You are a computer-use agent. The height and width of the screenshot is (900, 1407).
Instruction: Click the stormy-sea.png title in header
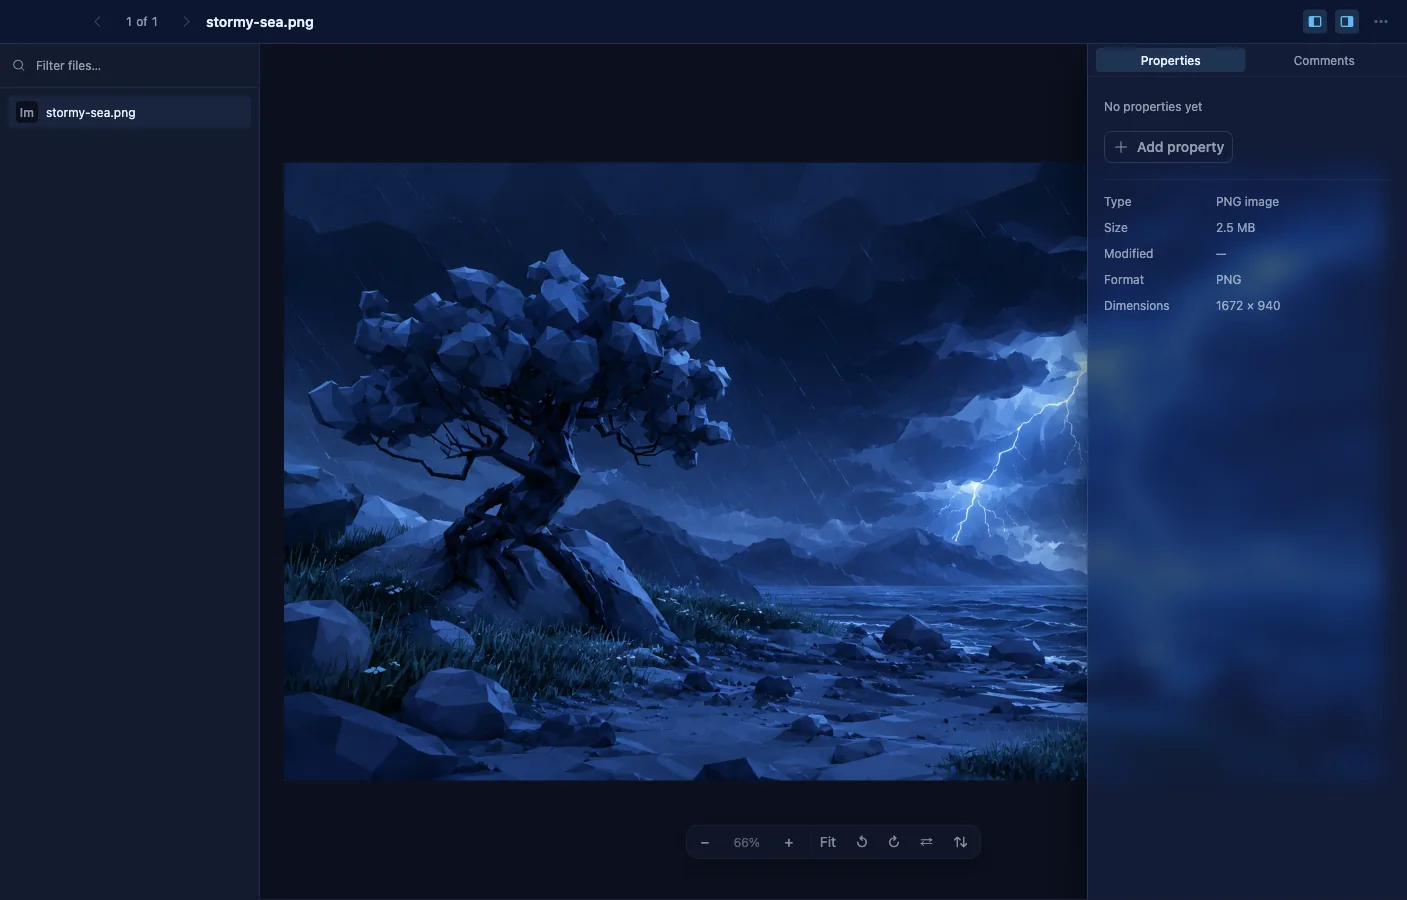[260, 21]
